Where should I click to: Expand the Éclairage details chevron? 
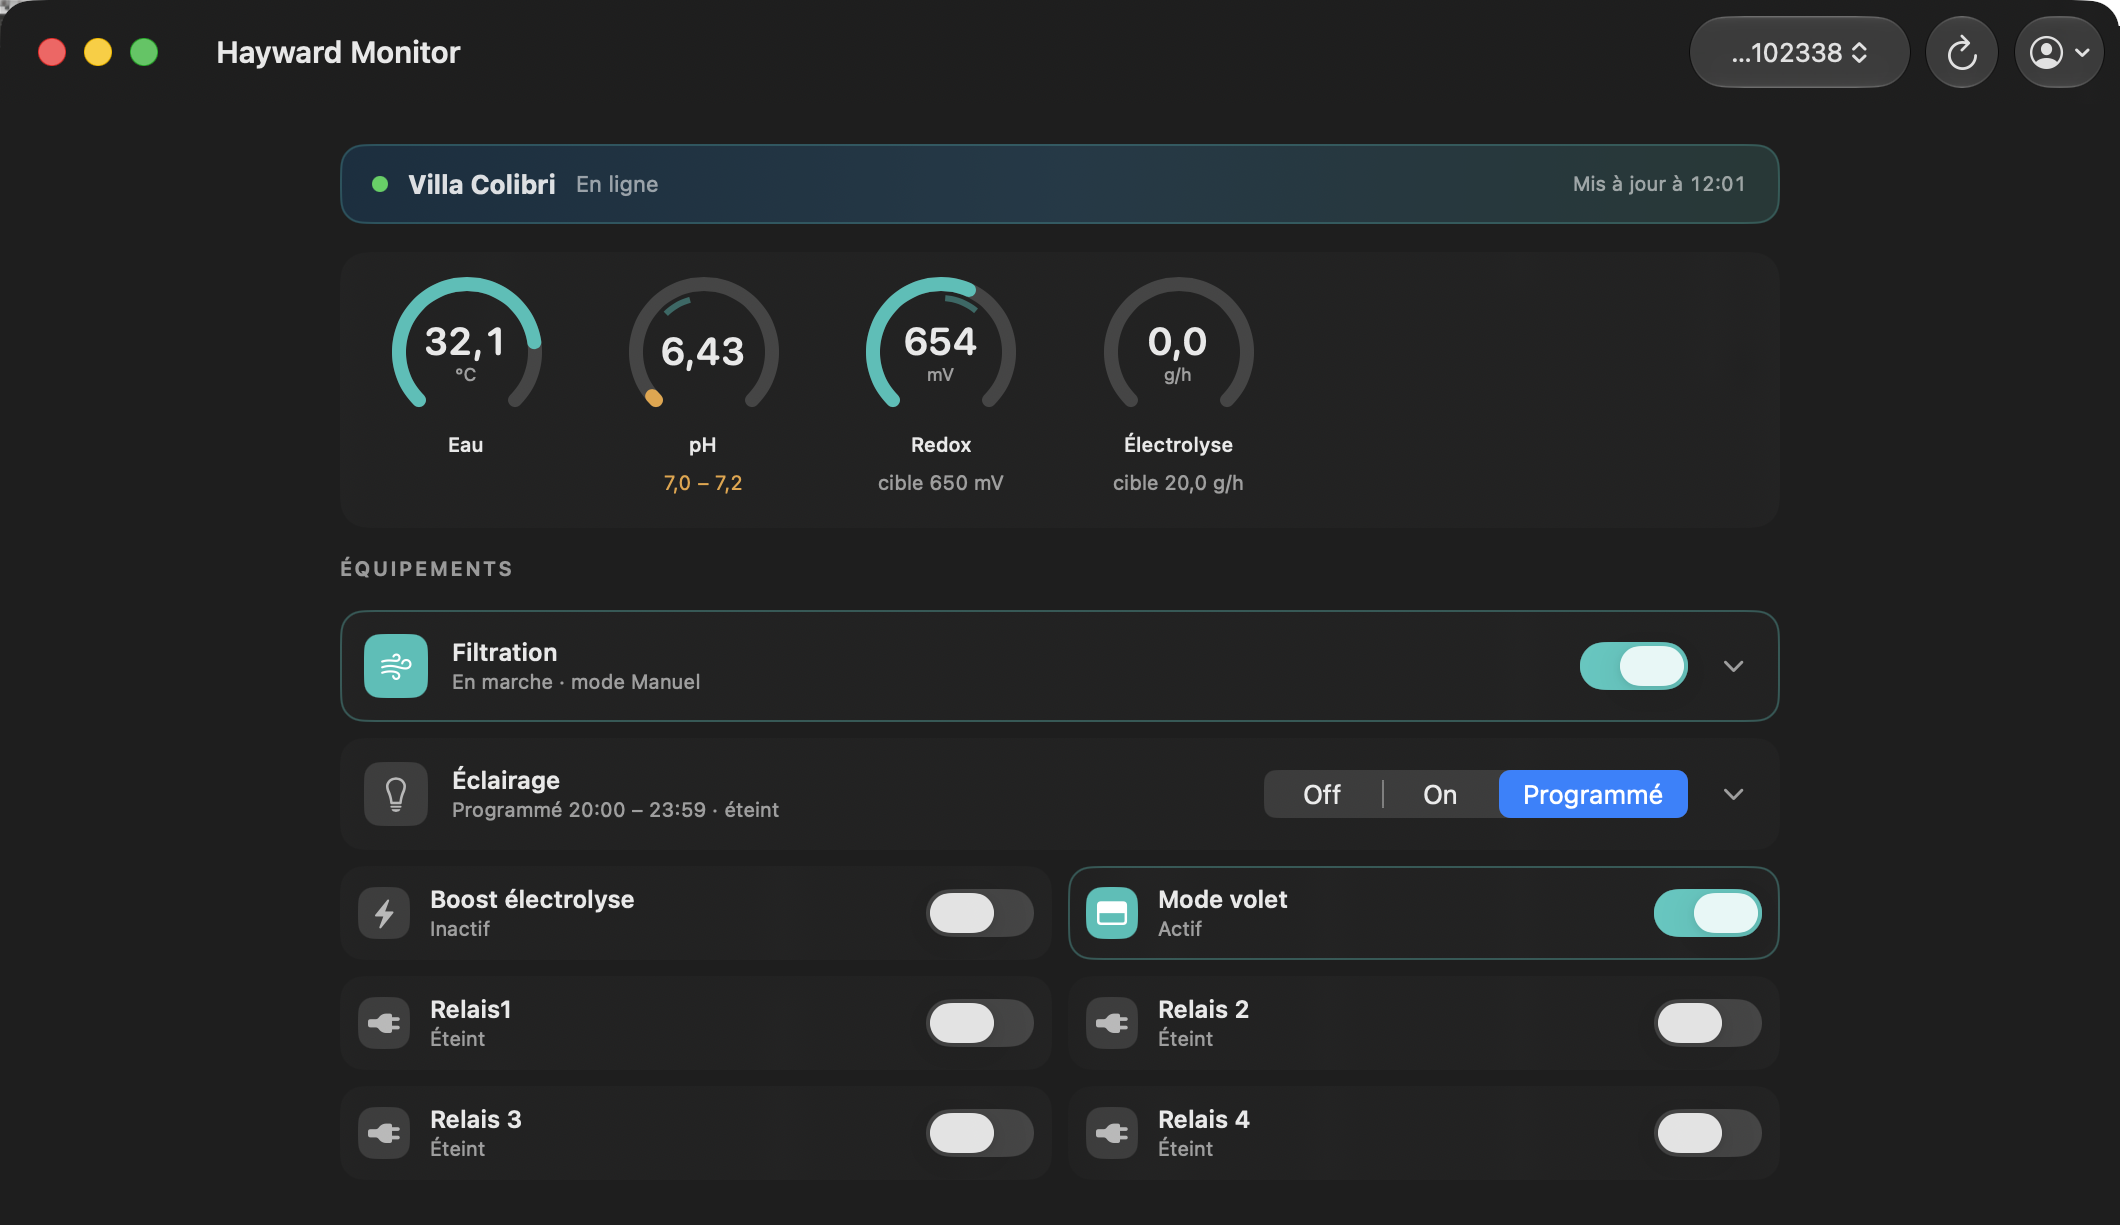(1734, 794)
